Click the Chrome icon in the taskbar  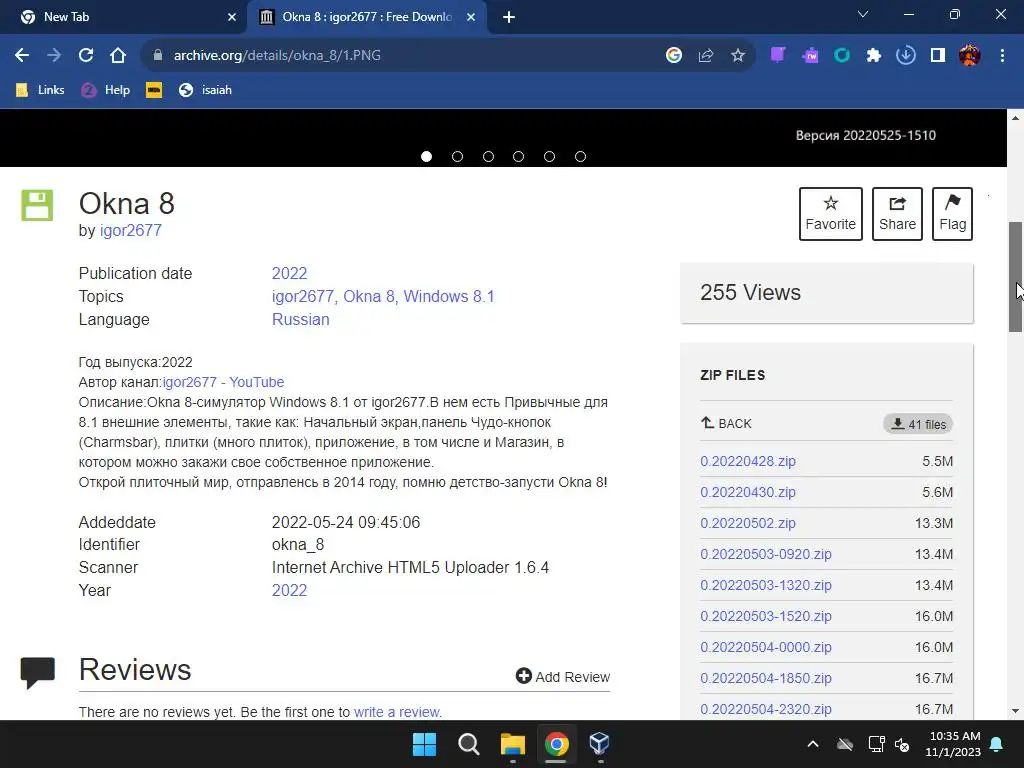(x=556, y=744)
